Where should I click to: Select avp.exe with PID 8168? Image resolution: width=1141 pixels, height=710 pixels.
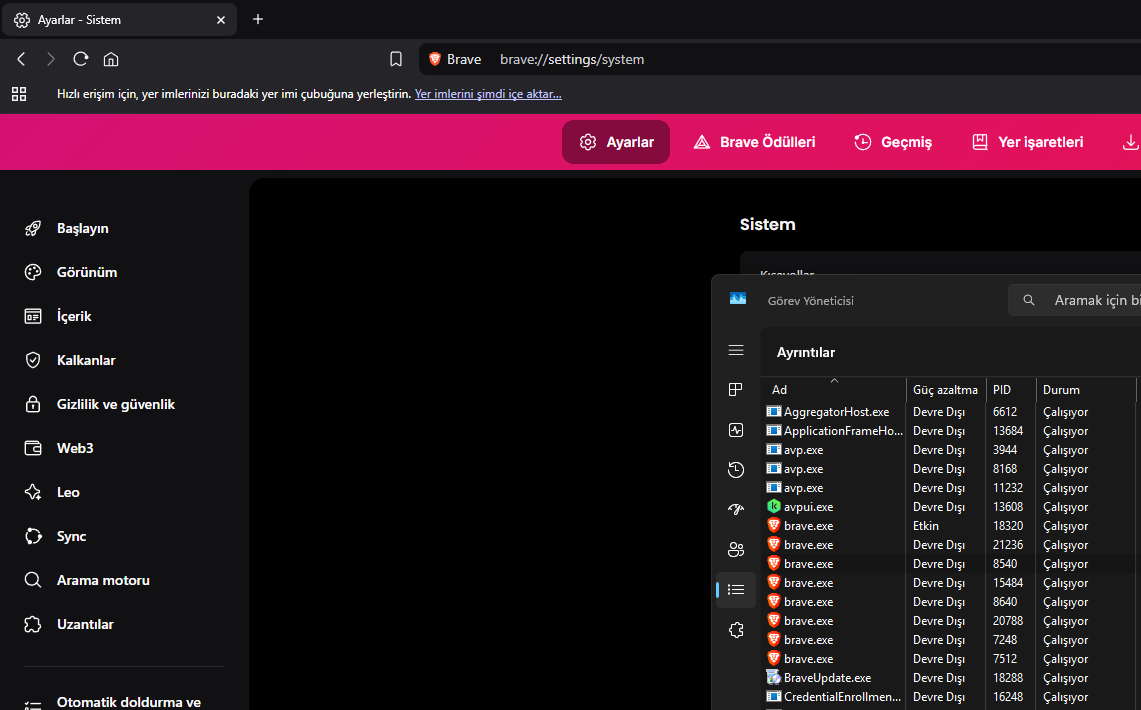(952, 468)
